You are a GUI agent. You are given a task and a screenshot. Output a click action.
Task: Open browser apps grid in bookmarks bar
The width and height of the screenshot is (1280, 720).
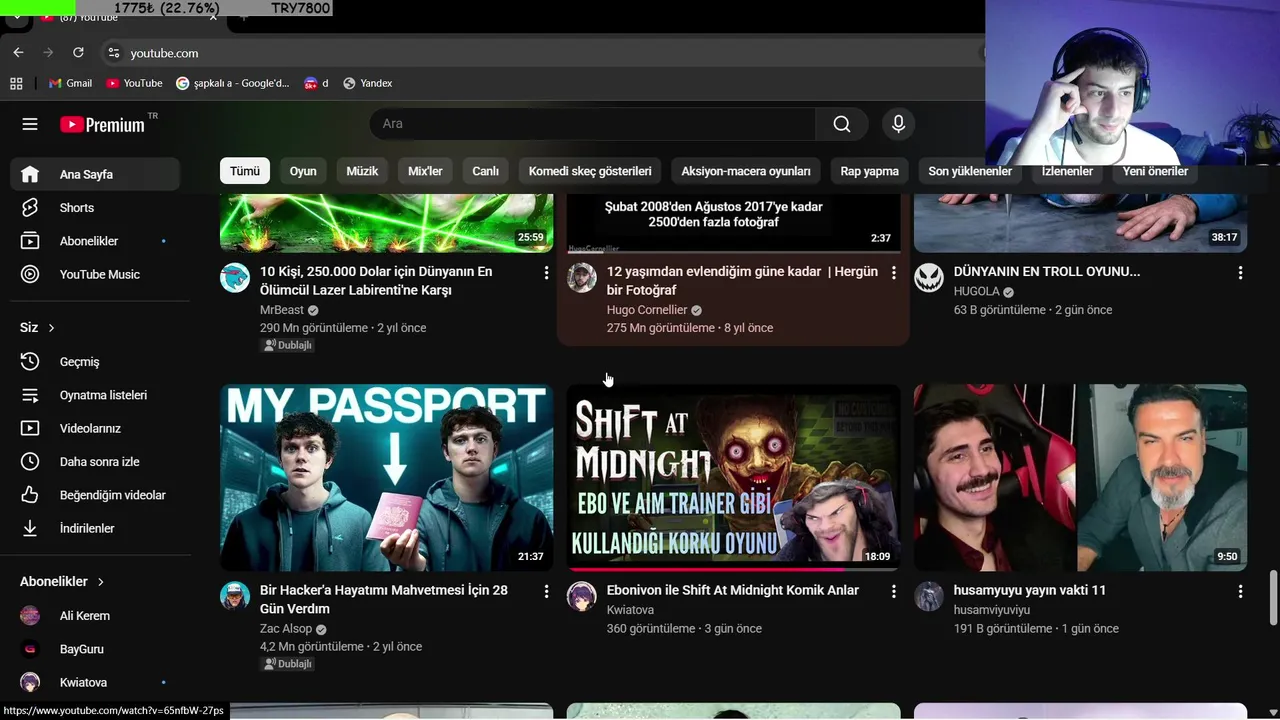tap(16, 83)
